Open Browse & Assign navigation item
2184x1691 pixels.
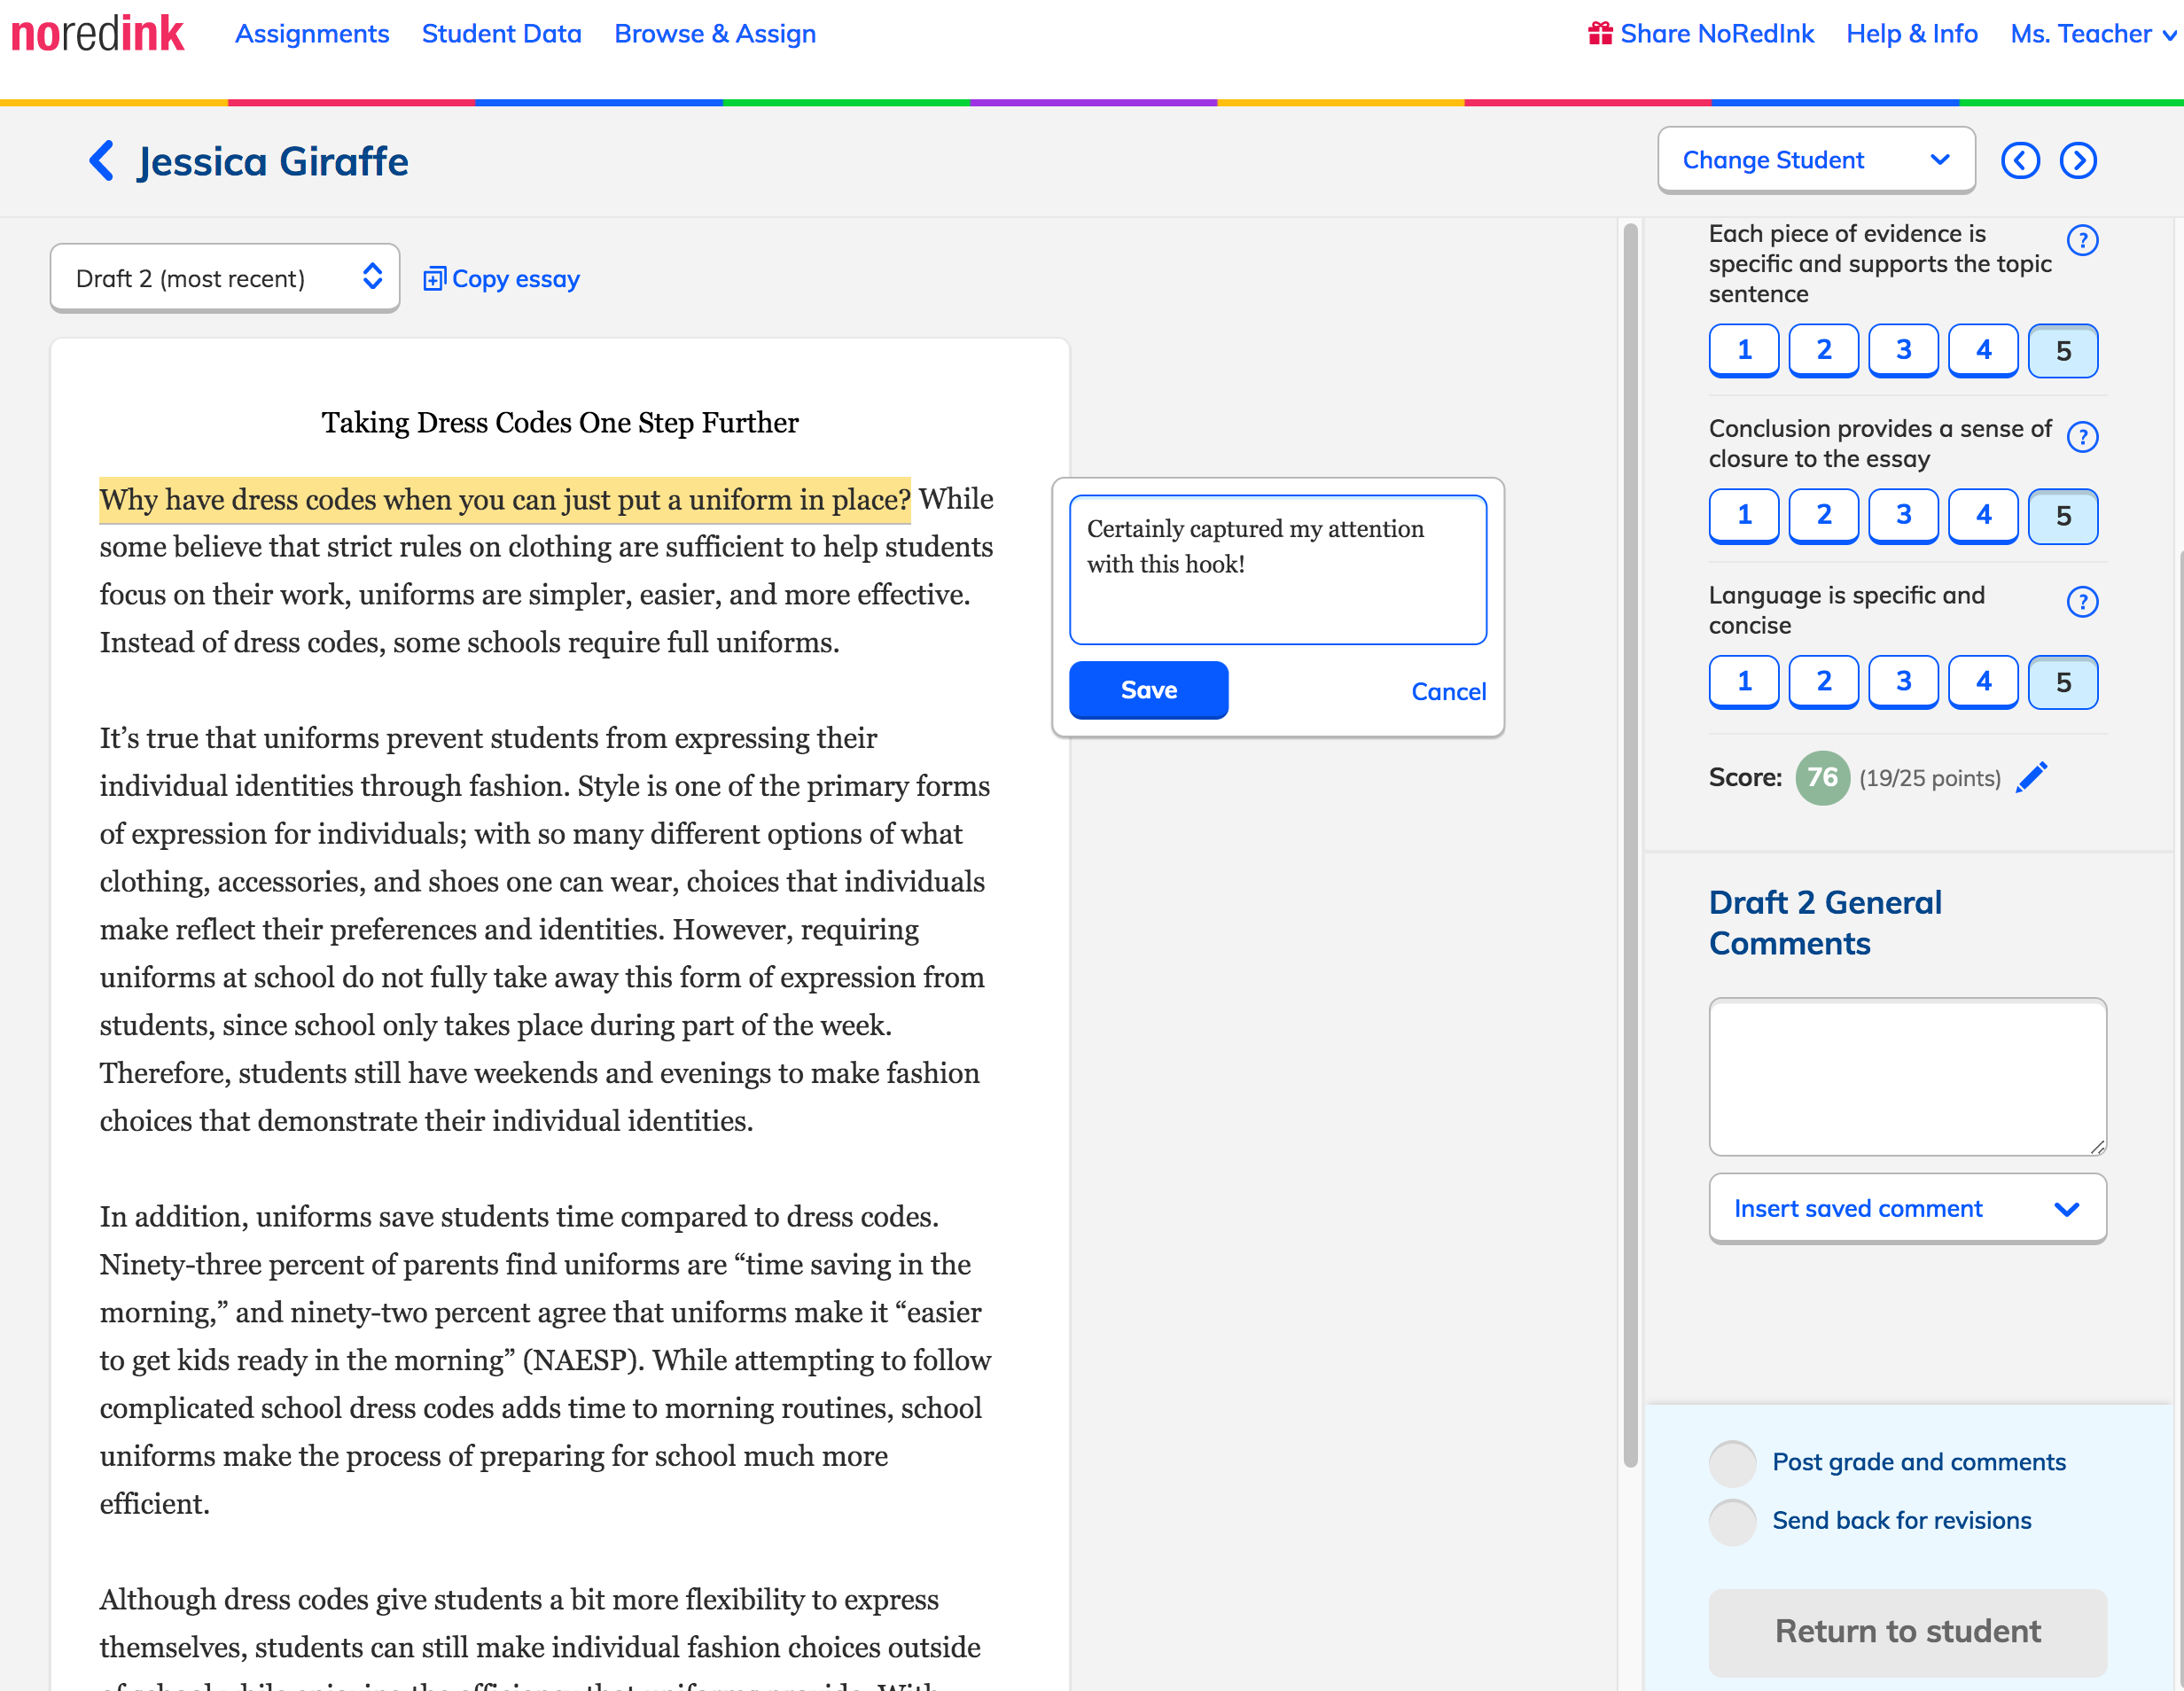715,33
